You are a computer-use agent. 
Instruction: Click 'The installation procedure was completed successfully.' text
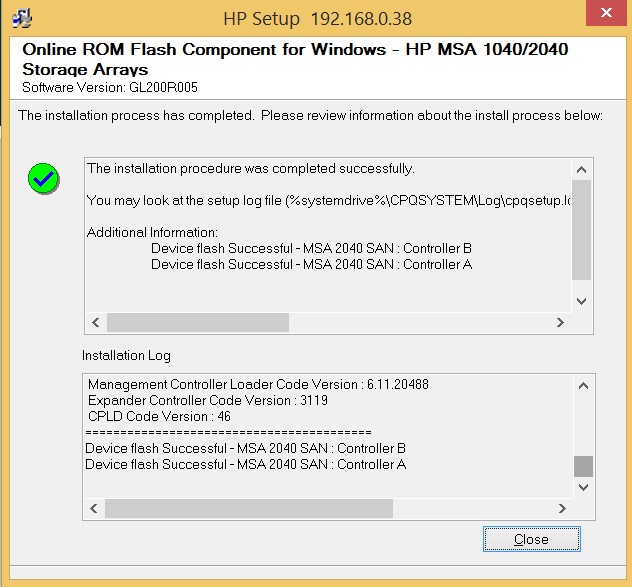pyautogui.click(x=251, y=169)
